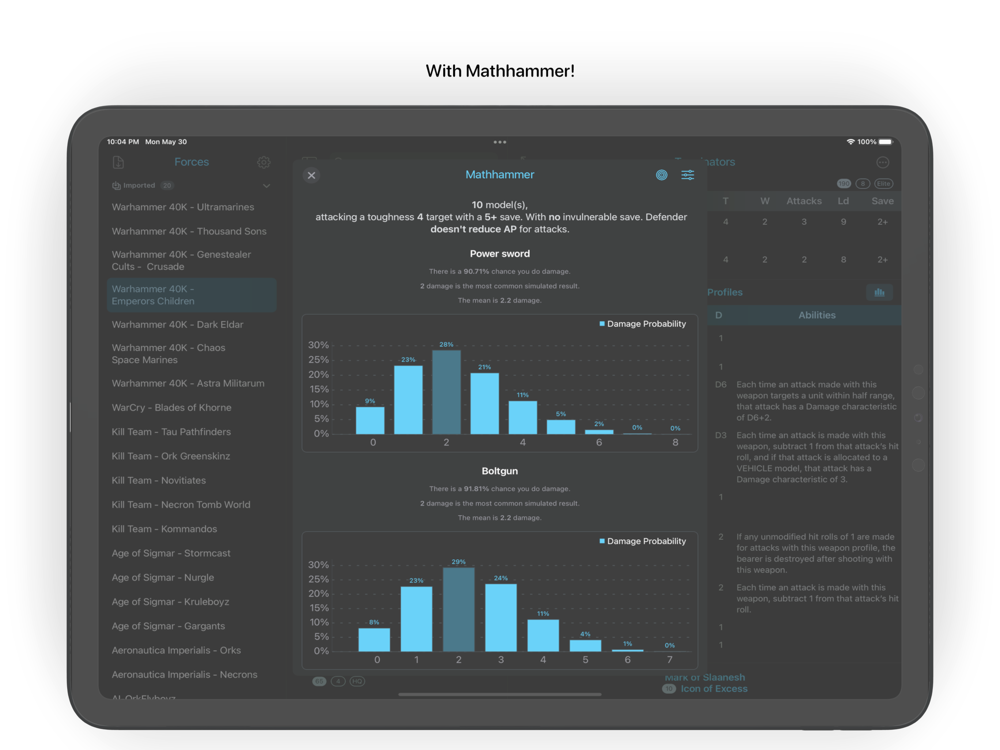Tap the Mathhammer dialog title
The height and width of the screenshot is (750, 1000).
[x=500, y=175]
